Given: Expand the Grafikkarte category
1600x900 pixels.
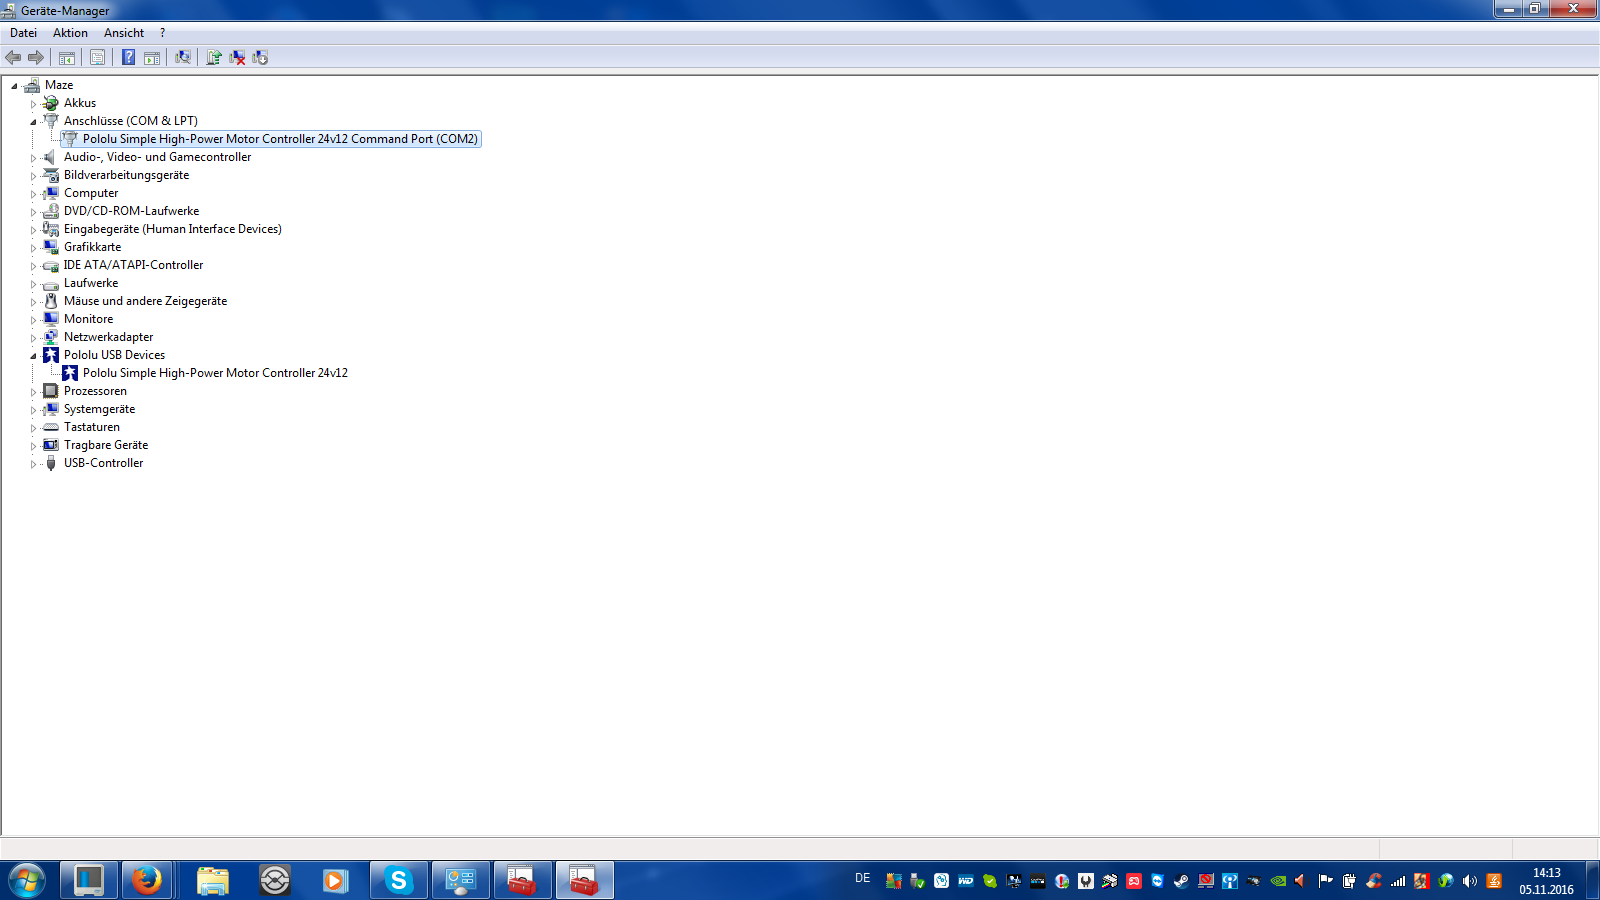Looking at the screenshot, I should 33,248.
